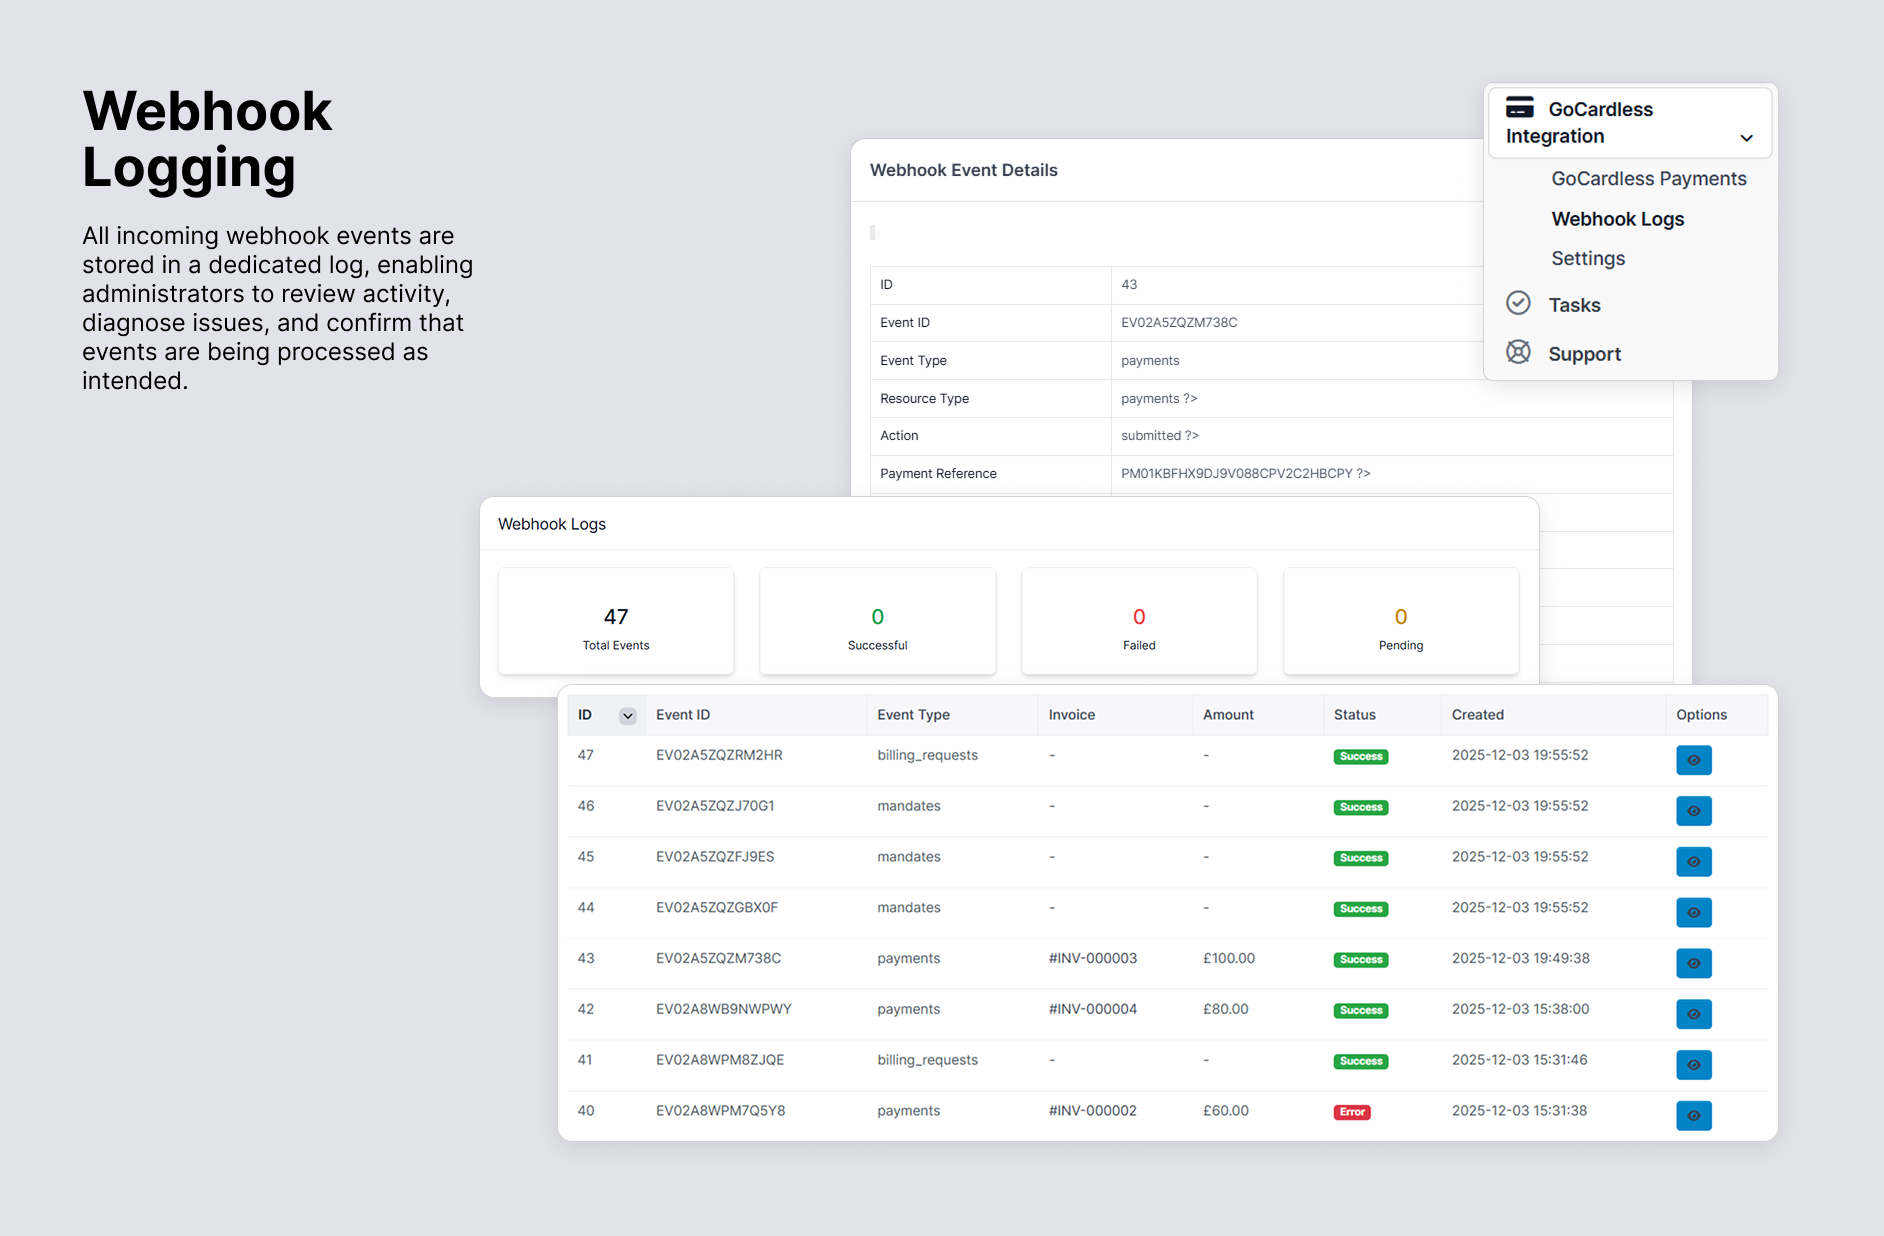Viewport: 1884px width, 1236px height.
Task: View mandates event 46 details
Action: point(1693,811)
